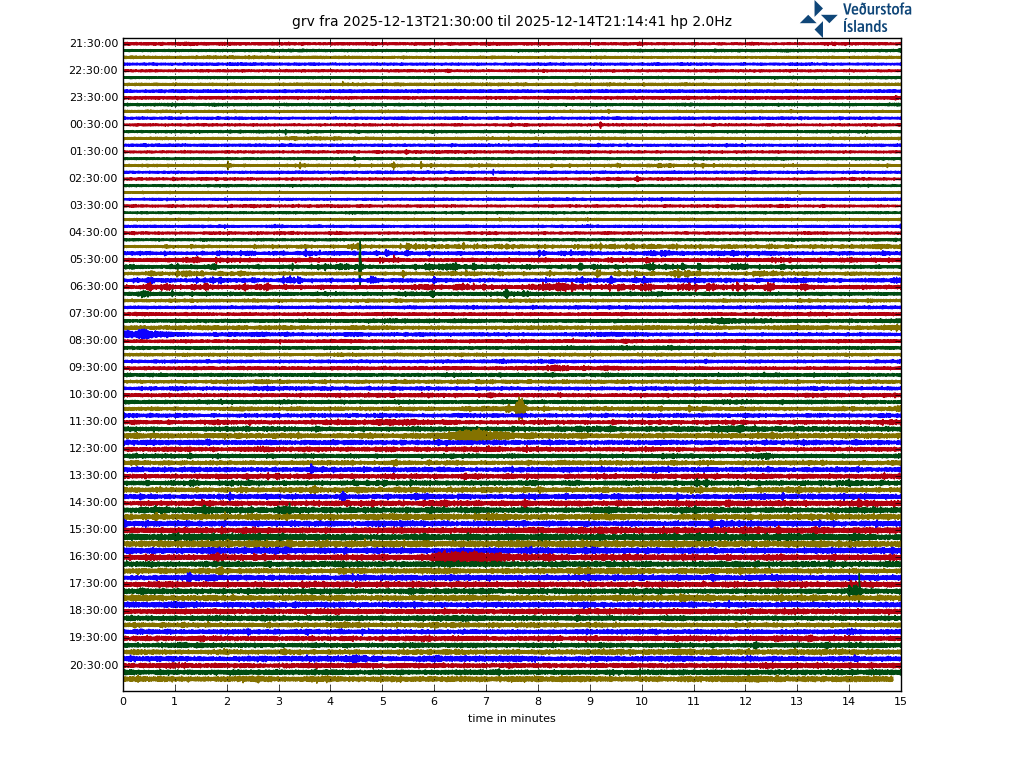Click the x-axis label time in minutes
The width and height of the screenshot is (1024, 768).
coord(511,718)
